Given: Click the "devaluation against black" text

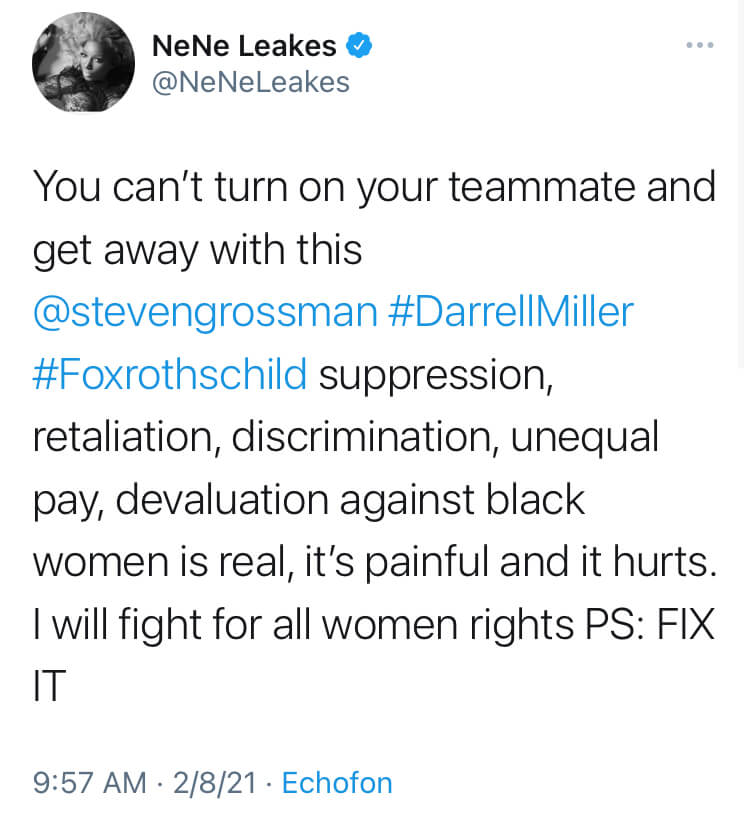Looking at the screenshot, I should point(350,500).
